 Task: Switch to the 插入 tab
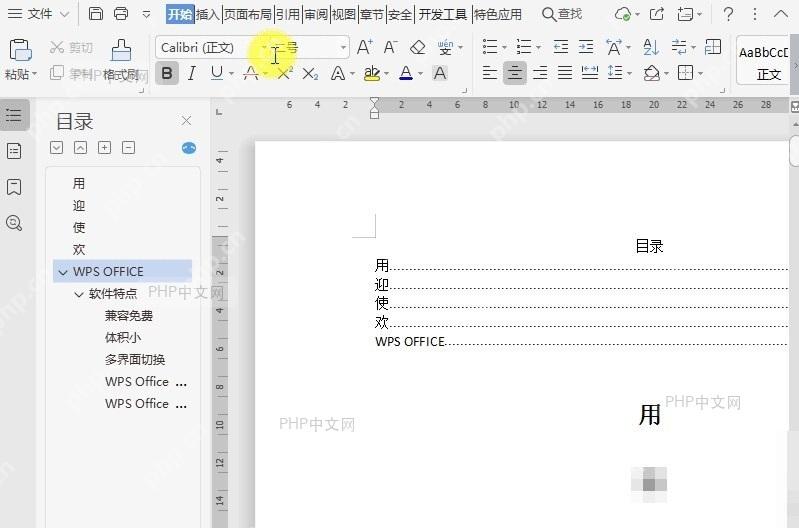[x=208, y=14]
